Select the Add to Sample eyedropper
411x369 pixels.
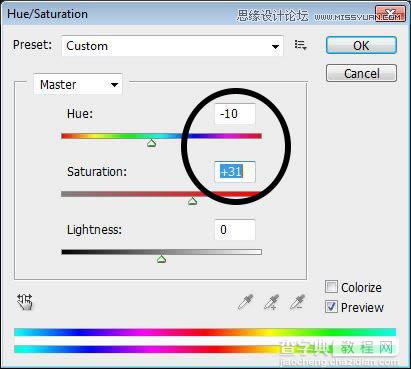point(272,302)
